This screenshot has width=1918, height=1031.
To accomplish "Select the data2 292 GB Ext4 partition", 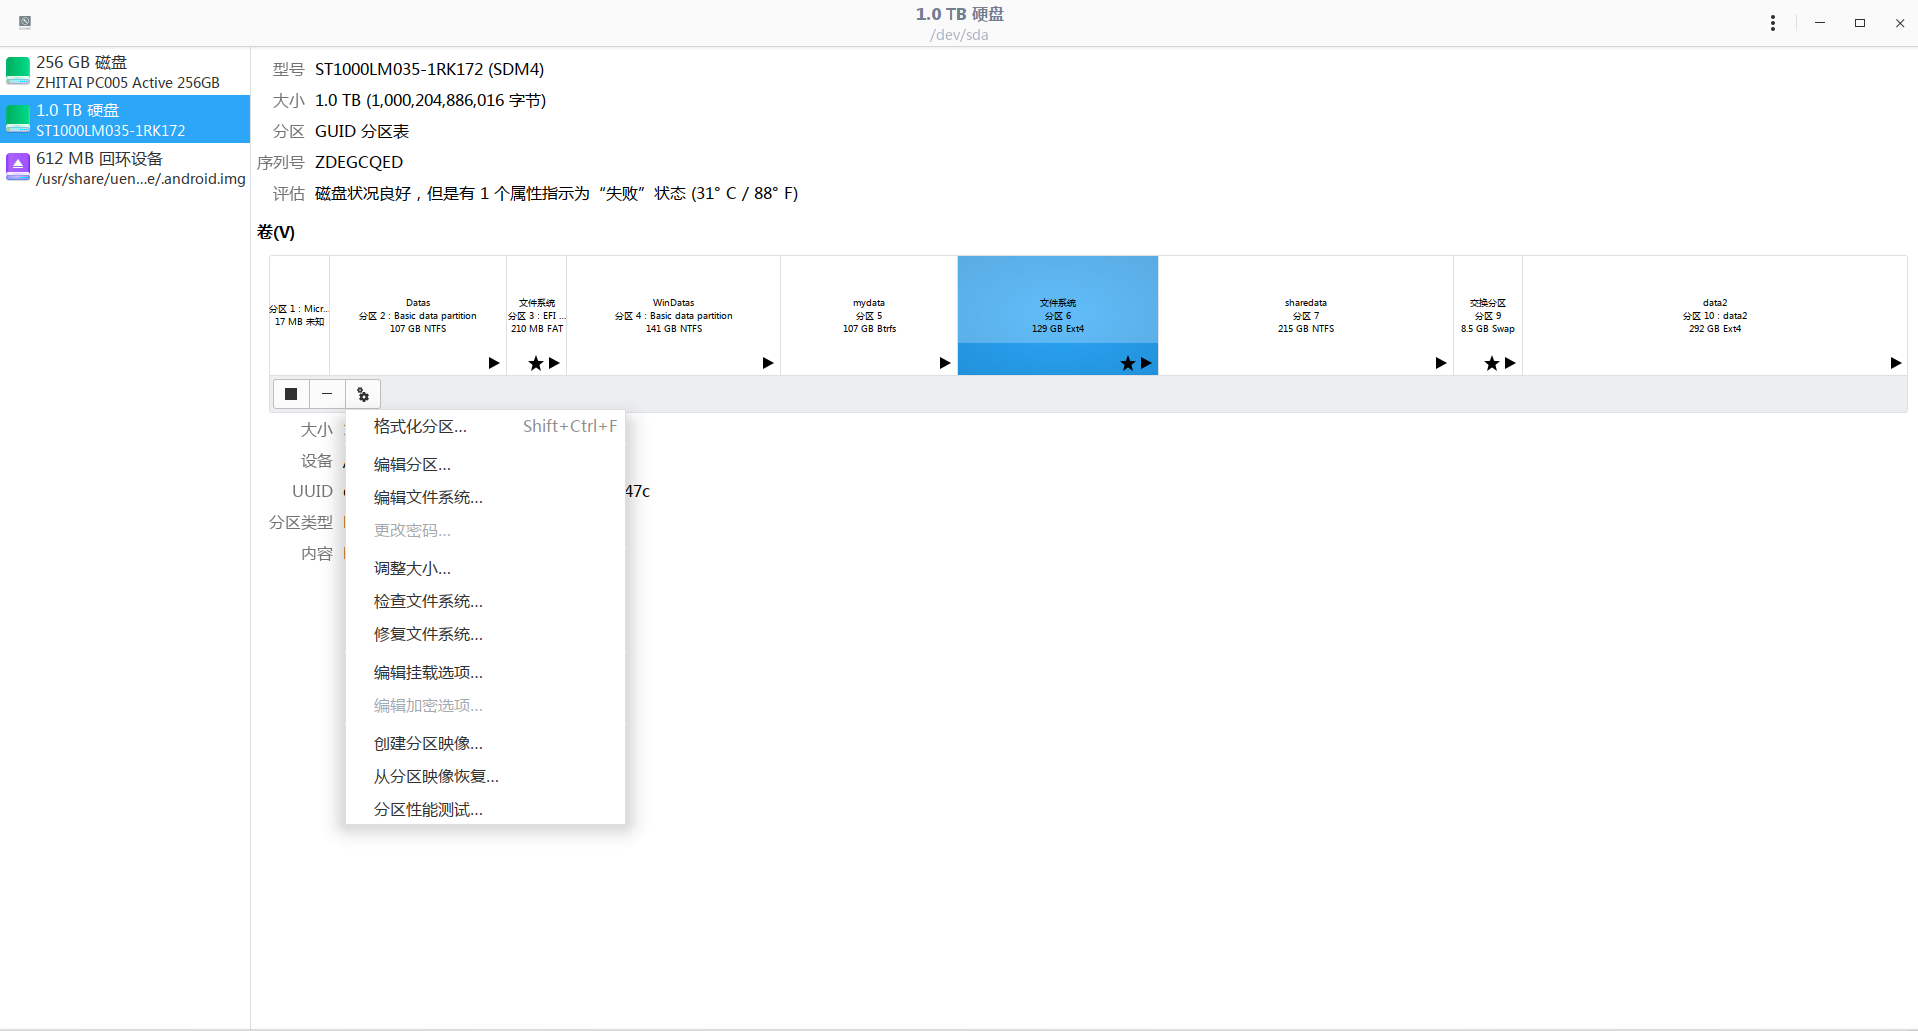I will [1715, 316].
